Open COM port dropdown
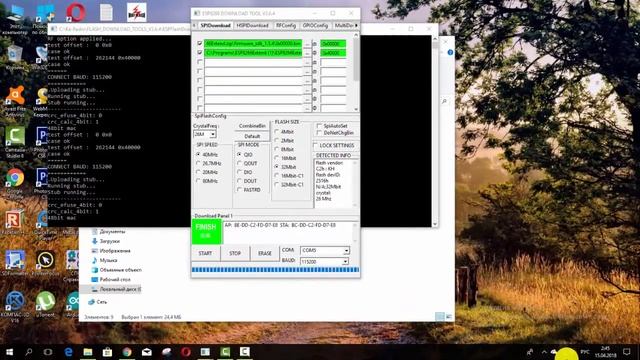Image resolution: width=640 pixels, height=360 pixels. click(346, 250)
